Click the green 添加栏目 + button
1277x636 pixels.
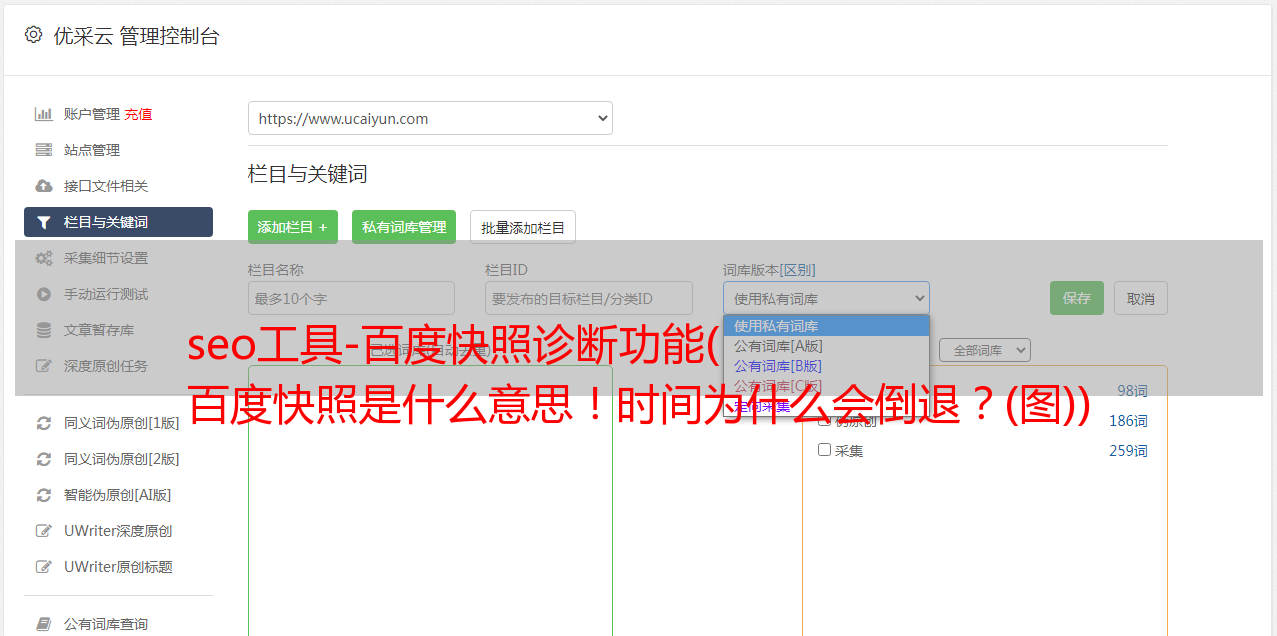pos(293,227)
